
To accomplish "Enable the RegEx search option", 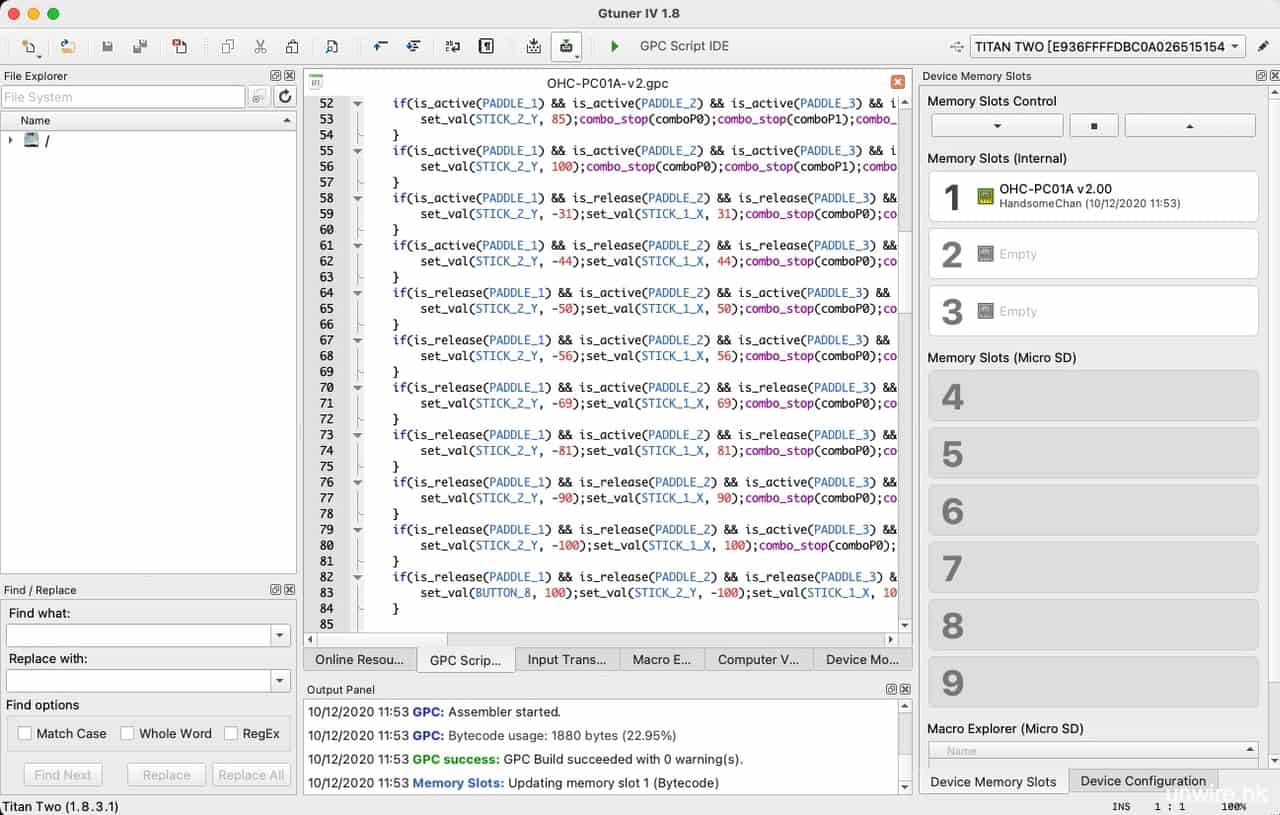I will pyautogui.click(x=231, y=733).
